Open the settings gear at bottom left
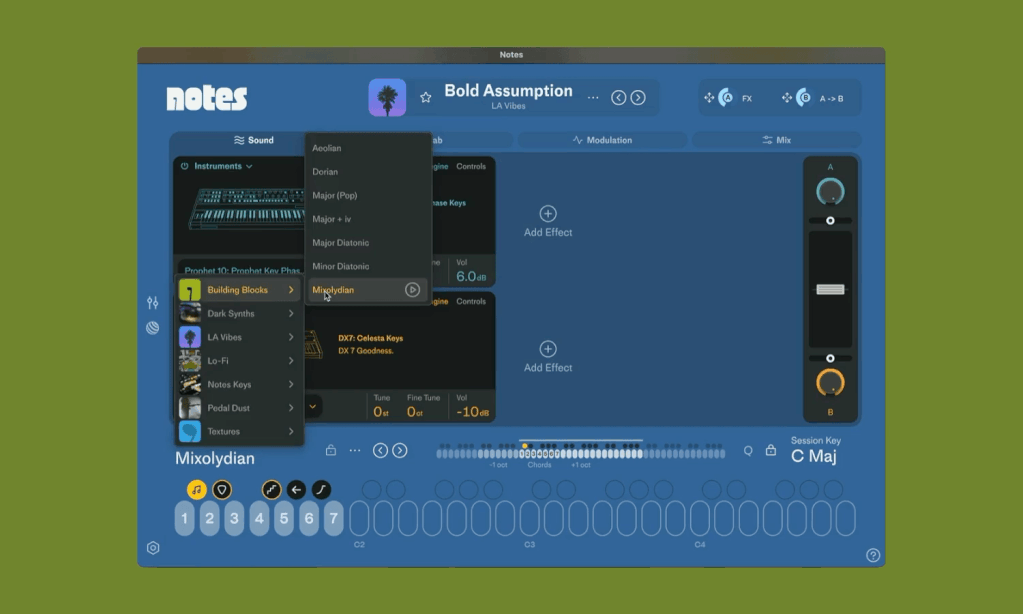Viewport: 1023px width, 614px height. pos(153,548)
